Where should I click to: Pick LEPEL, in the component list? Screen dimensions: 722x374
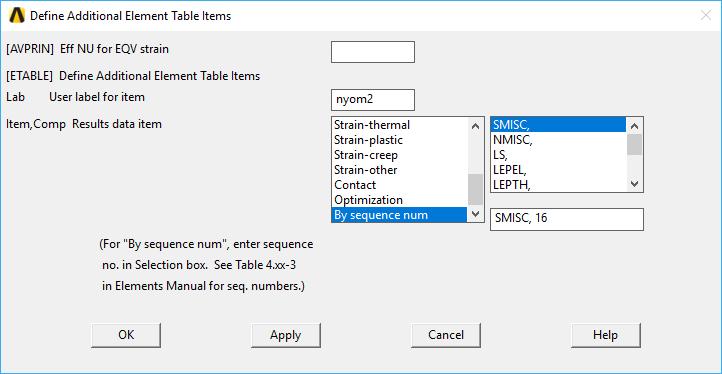pyautogui.click(x=558, y=170)
